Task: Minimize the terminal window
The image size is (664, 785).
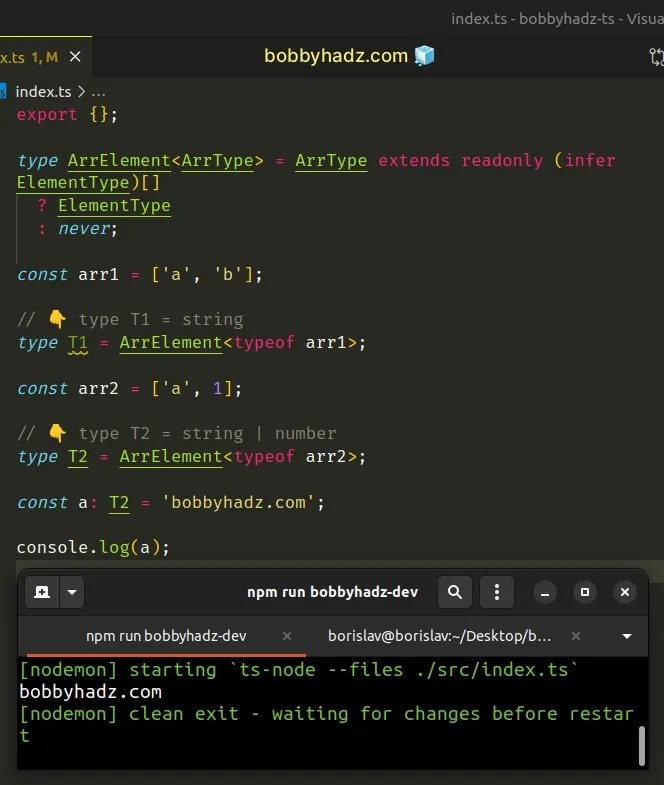Action: click(x=545, y=593)
